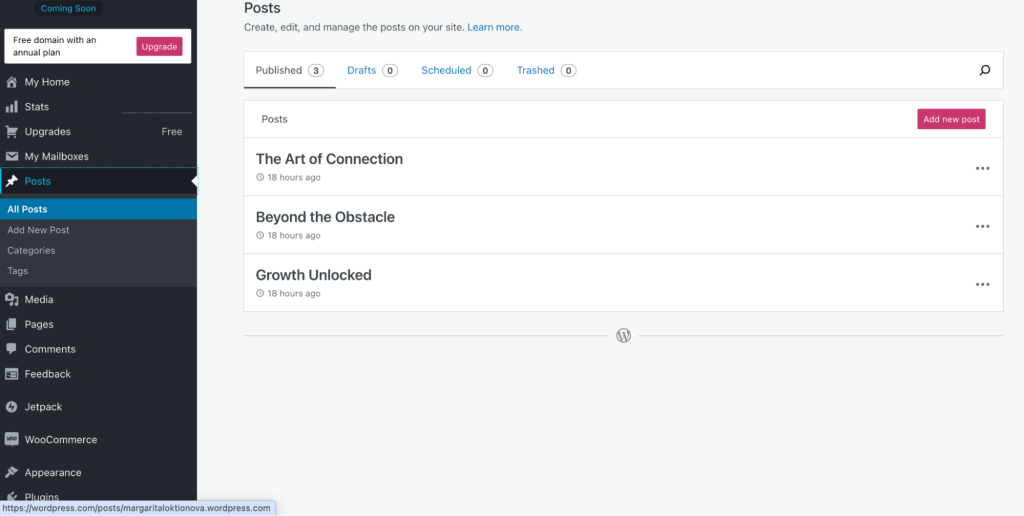Click the Appearance brush icon
This screenshot has width=1024, height=516.
[12, 473]
